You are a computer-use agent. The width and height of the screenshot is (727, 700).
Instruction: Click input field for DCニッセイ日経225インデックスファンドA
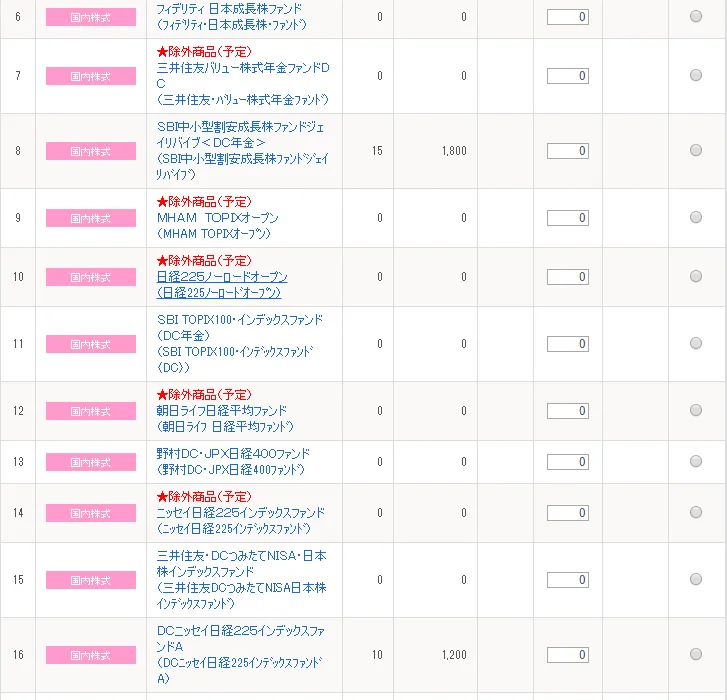click(567, 655)
